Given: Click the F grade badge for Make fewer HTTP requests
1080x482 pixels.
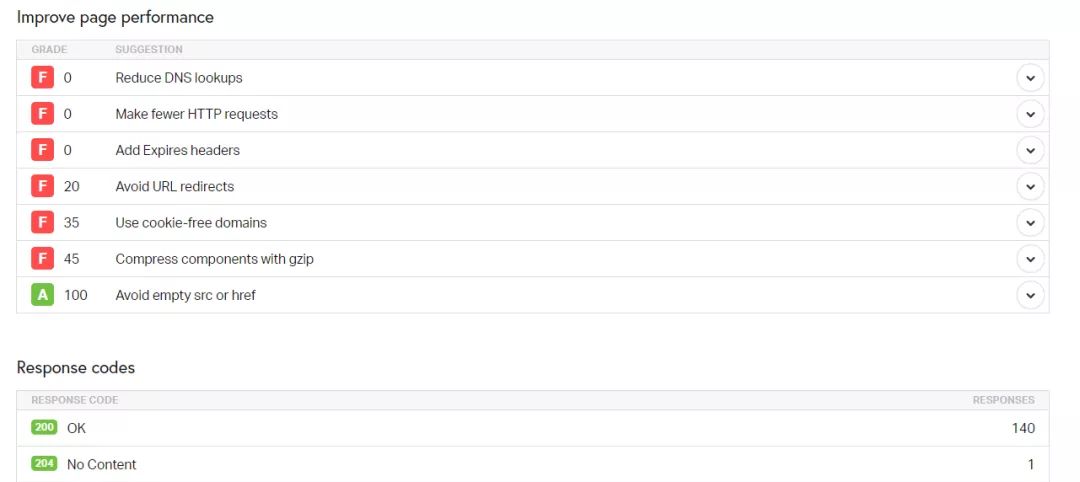Looking at the screenshot, I should (x=42, y=114).
